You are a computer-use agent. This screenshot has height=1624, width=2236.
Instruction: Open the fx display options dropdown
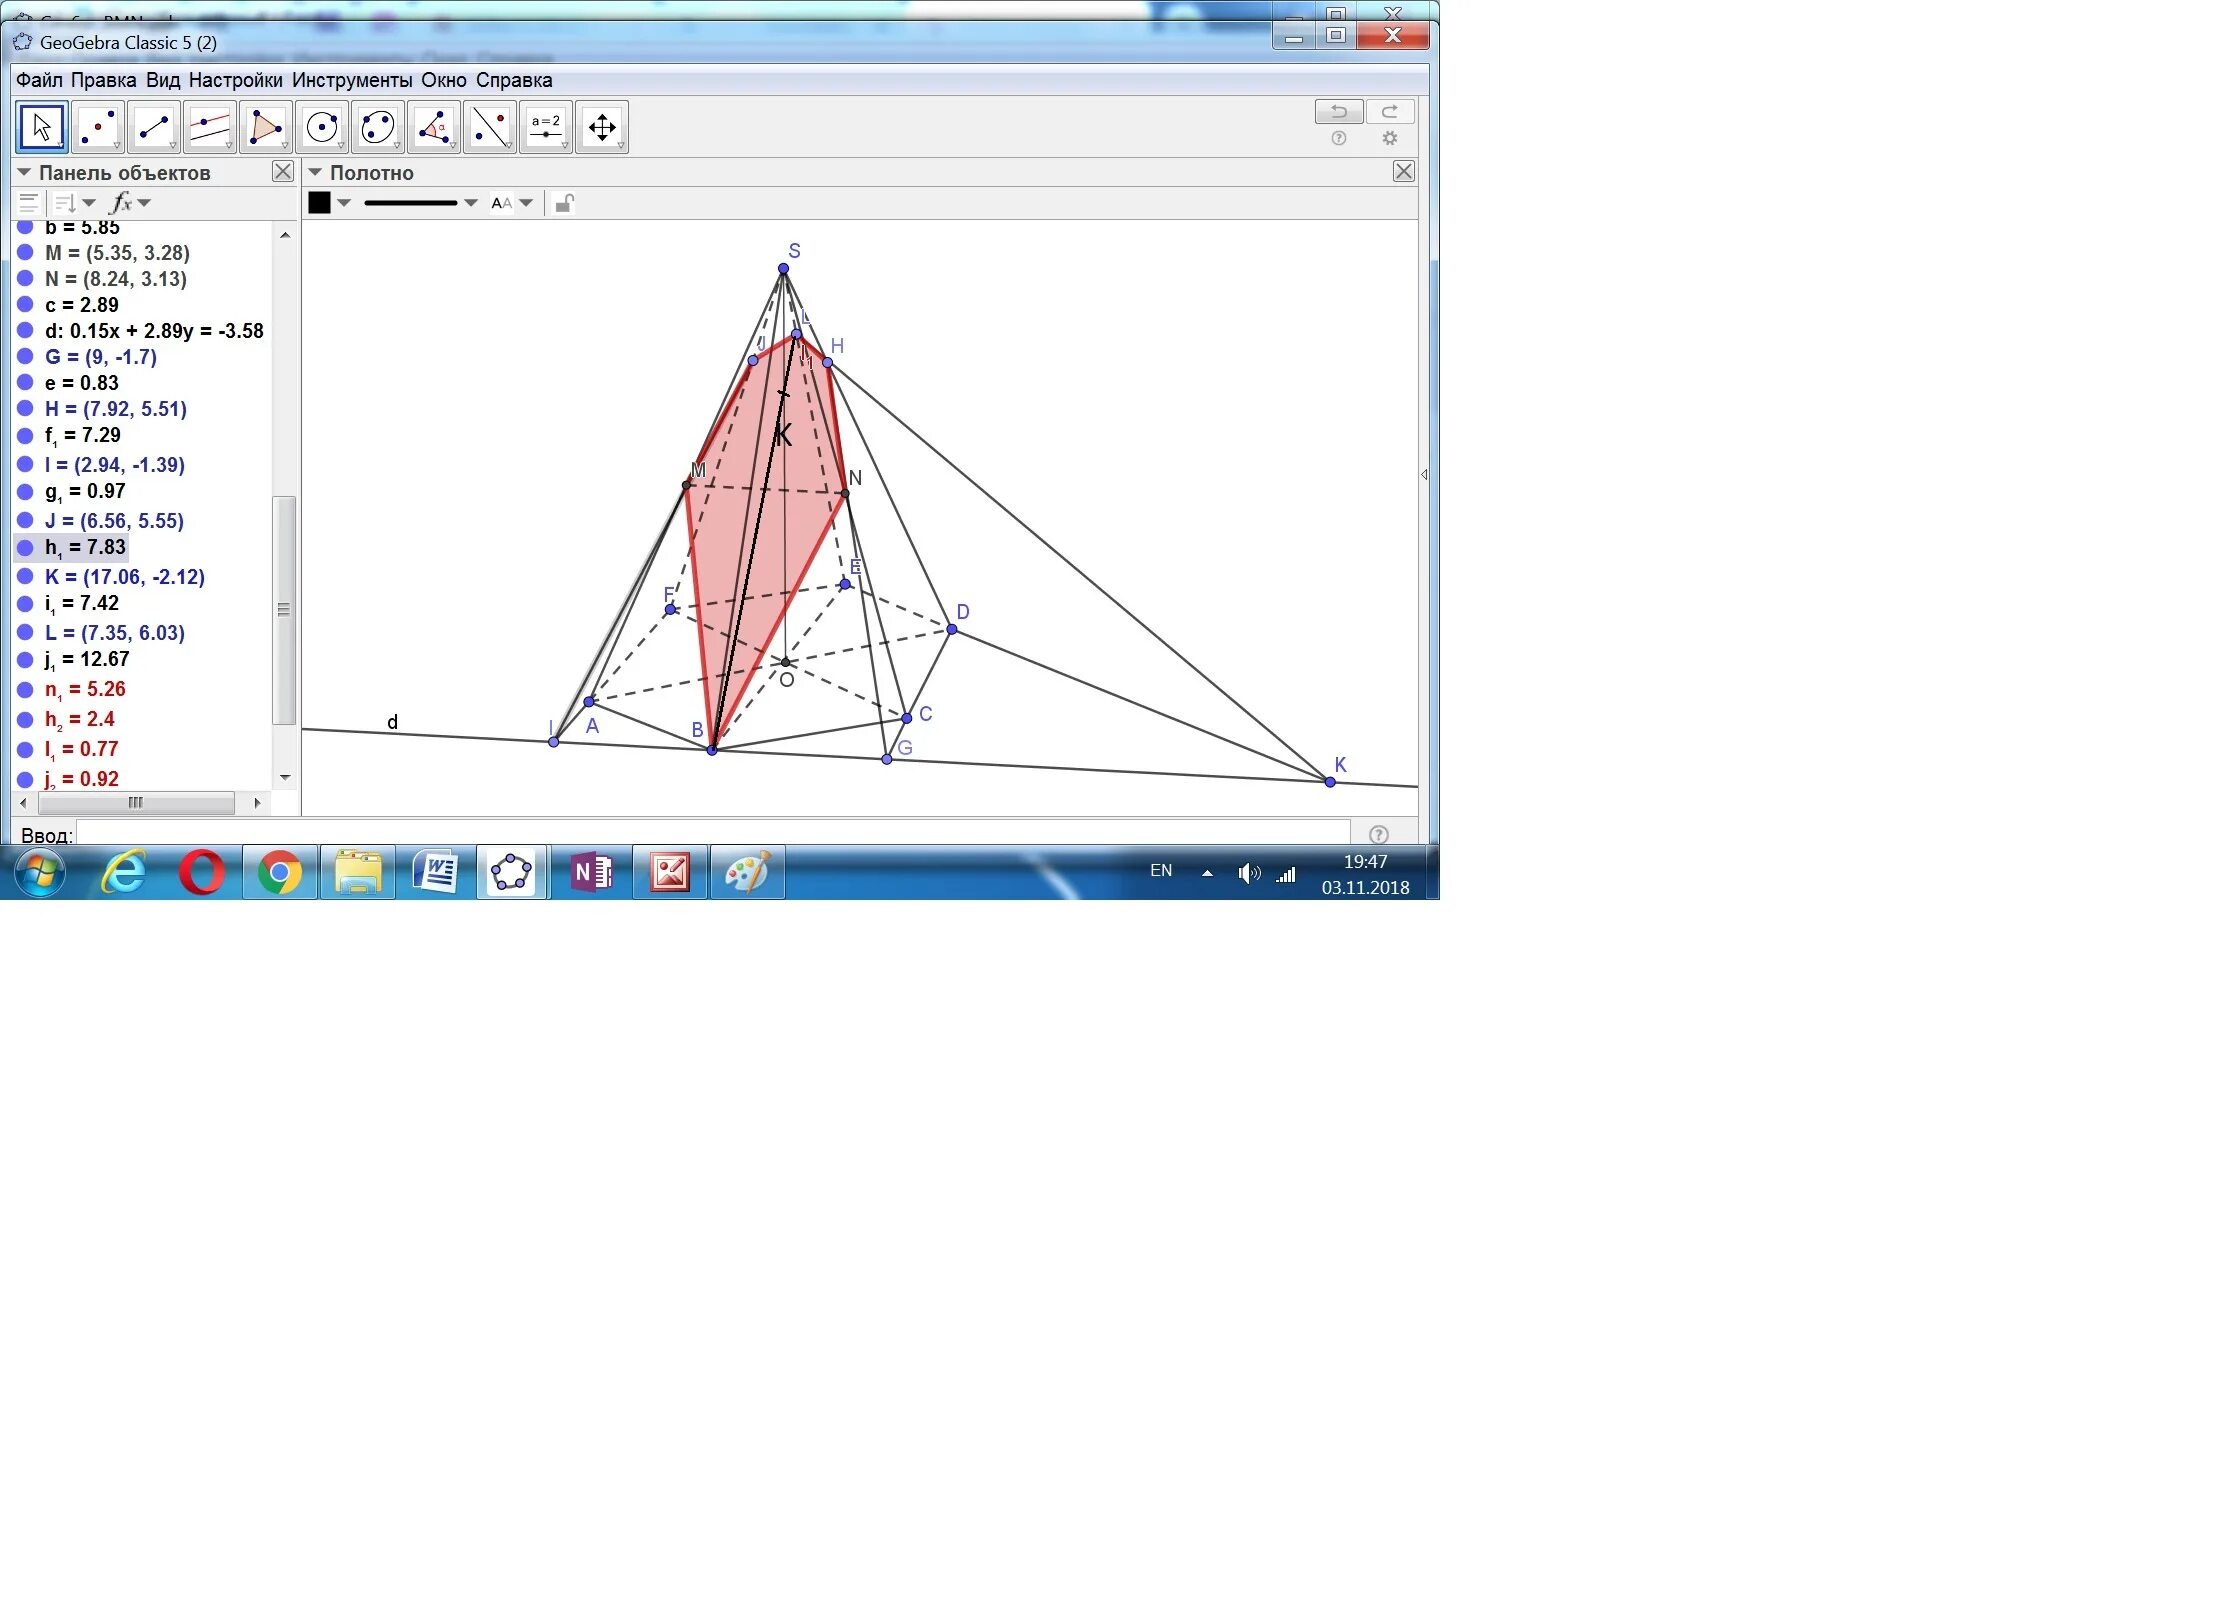pos(145,203)
